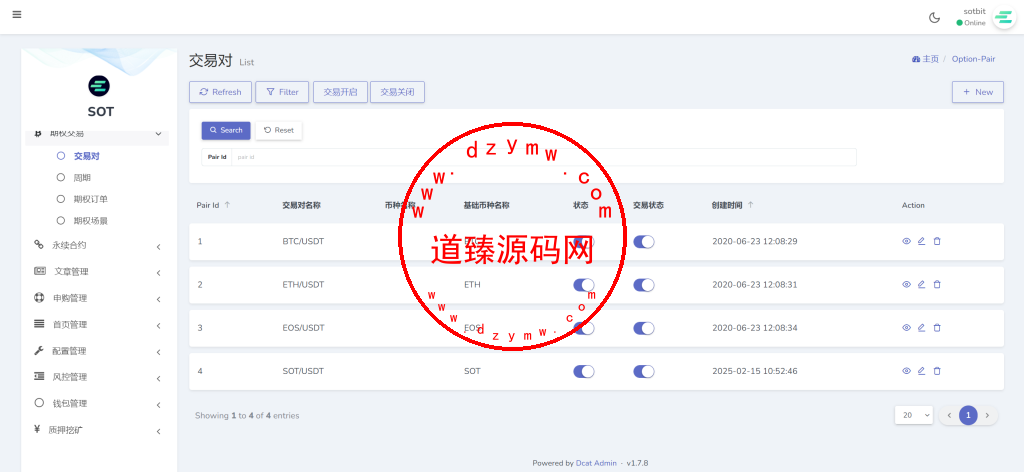This screenshot has width=1024, height=472.
Task: Focus the Pair Id input field
Action: (x=543, y=157)
